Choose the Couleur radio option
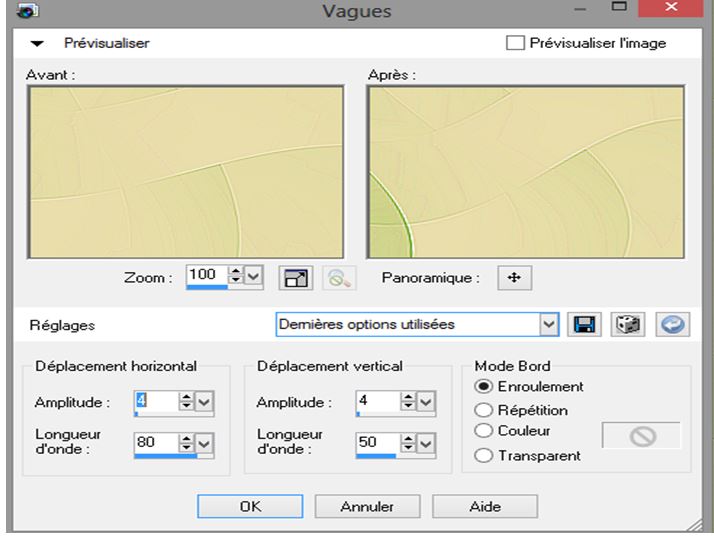The height and width of the screenshot is (536, 714). (483, 431)
